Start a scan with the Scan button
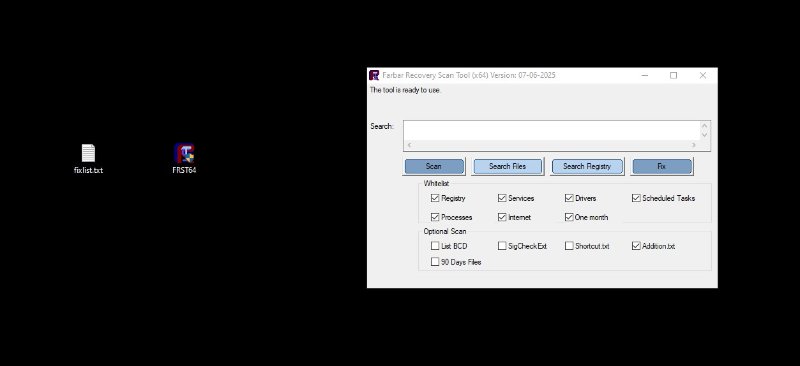The image size is (800, 366). pos(434,166)
